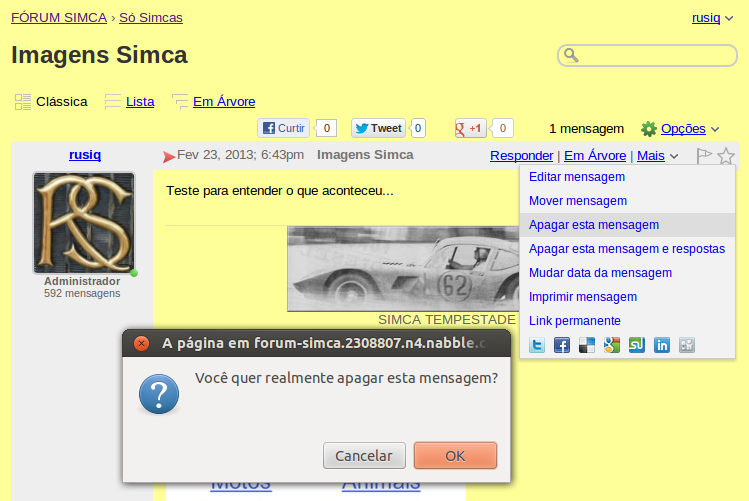
Task: Toggle the star icon on the message
Action: tap(726, 156)
